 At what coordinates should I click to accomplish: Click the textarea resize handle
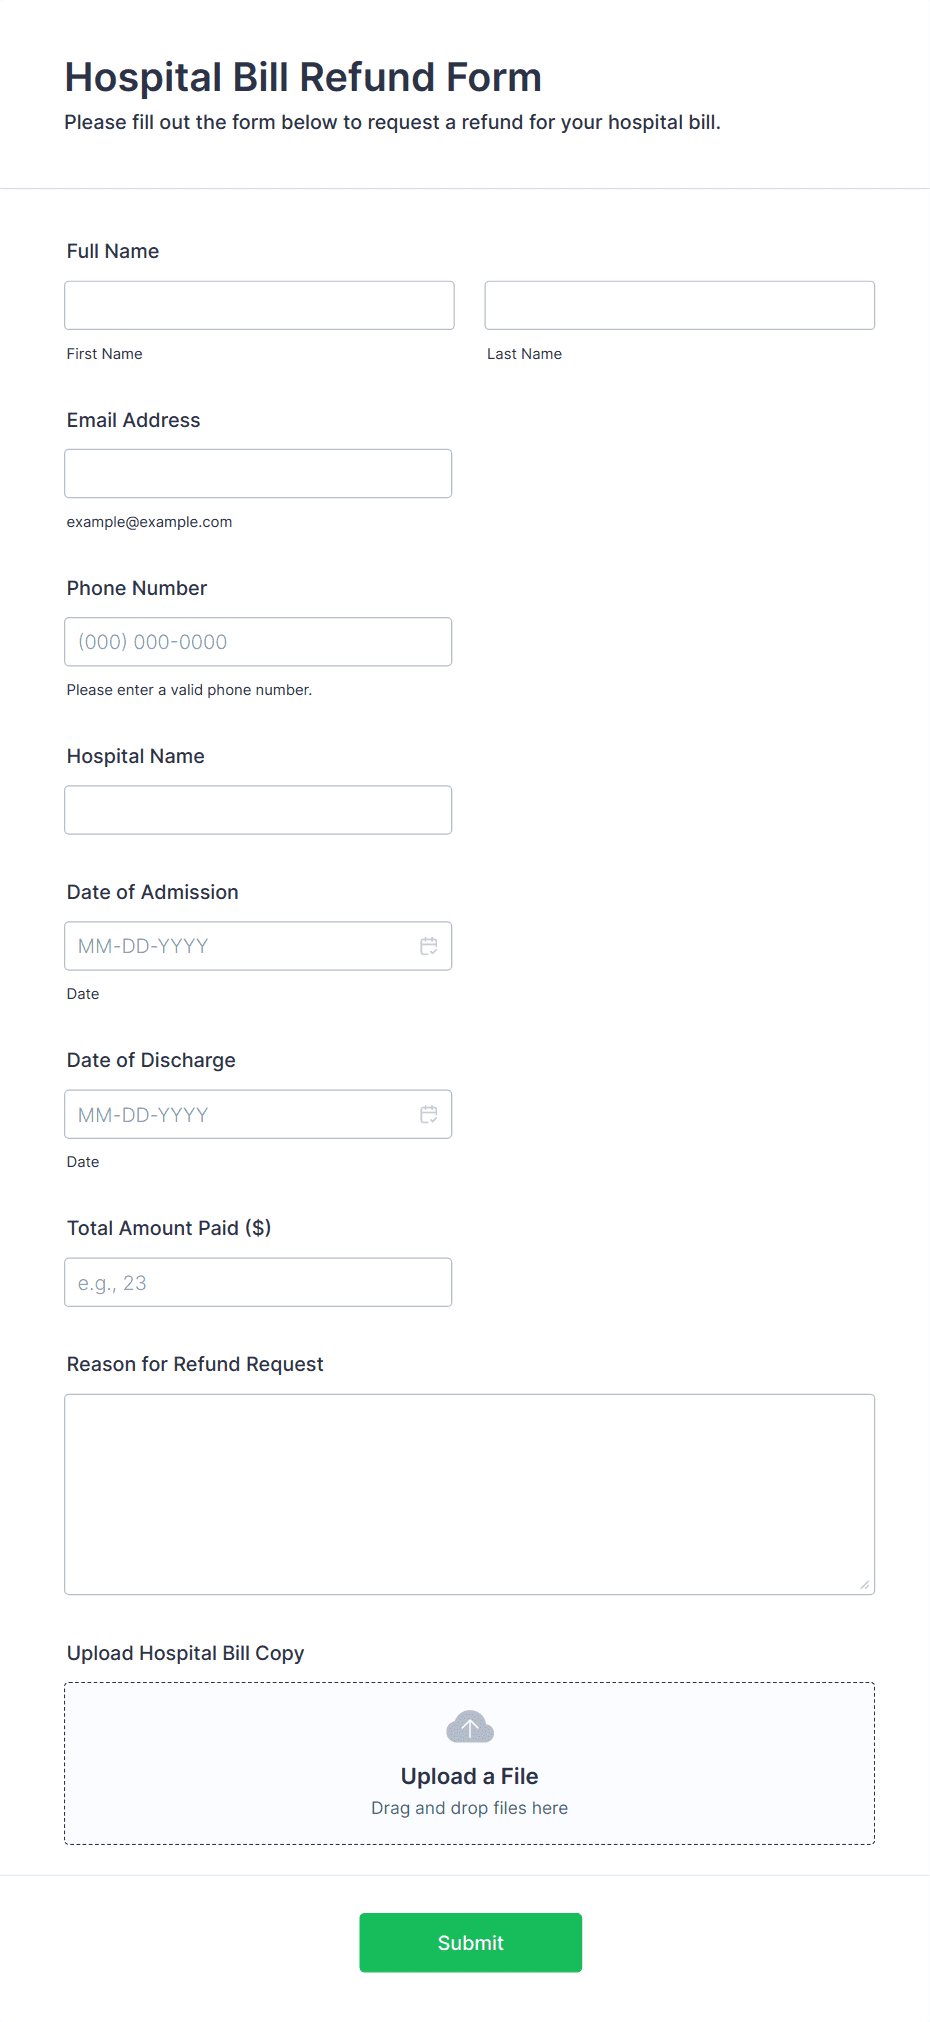[865, 1584]
